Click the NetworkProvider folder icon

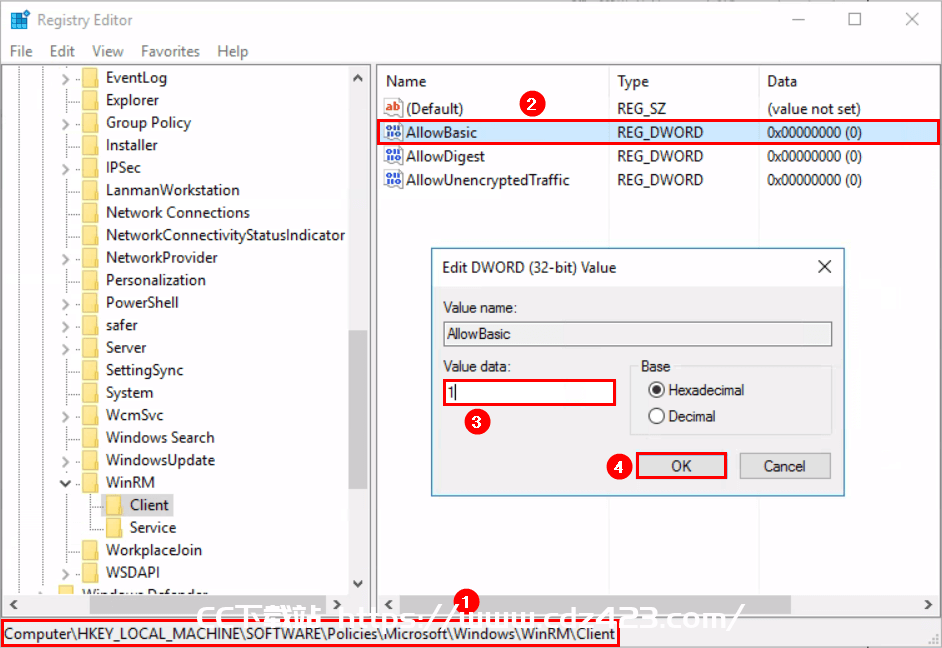click(90, 258)
